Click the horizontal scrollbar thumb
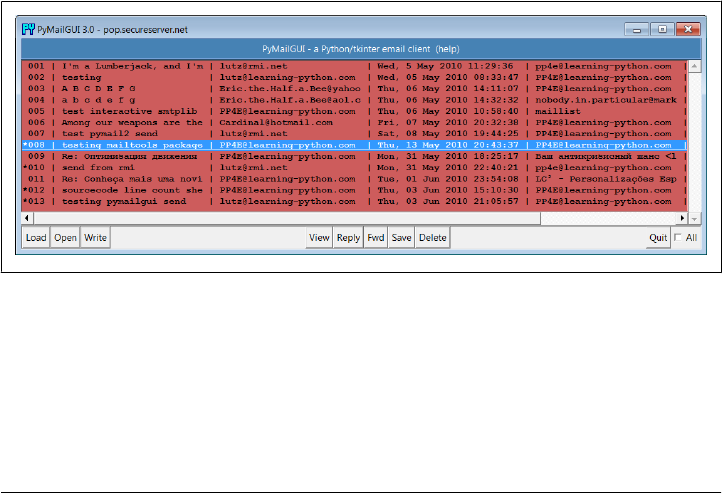This screenshot has width=722, height=493. click(x=286, y=218)
